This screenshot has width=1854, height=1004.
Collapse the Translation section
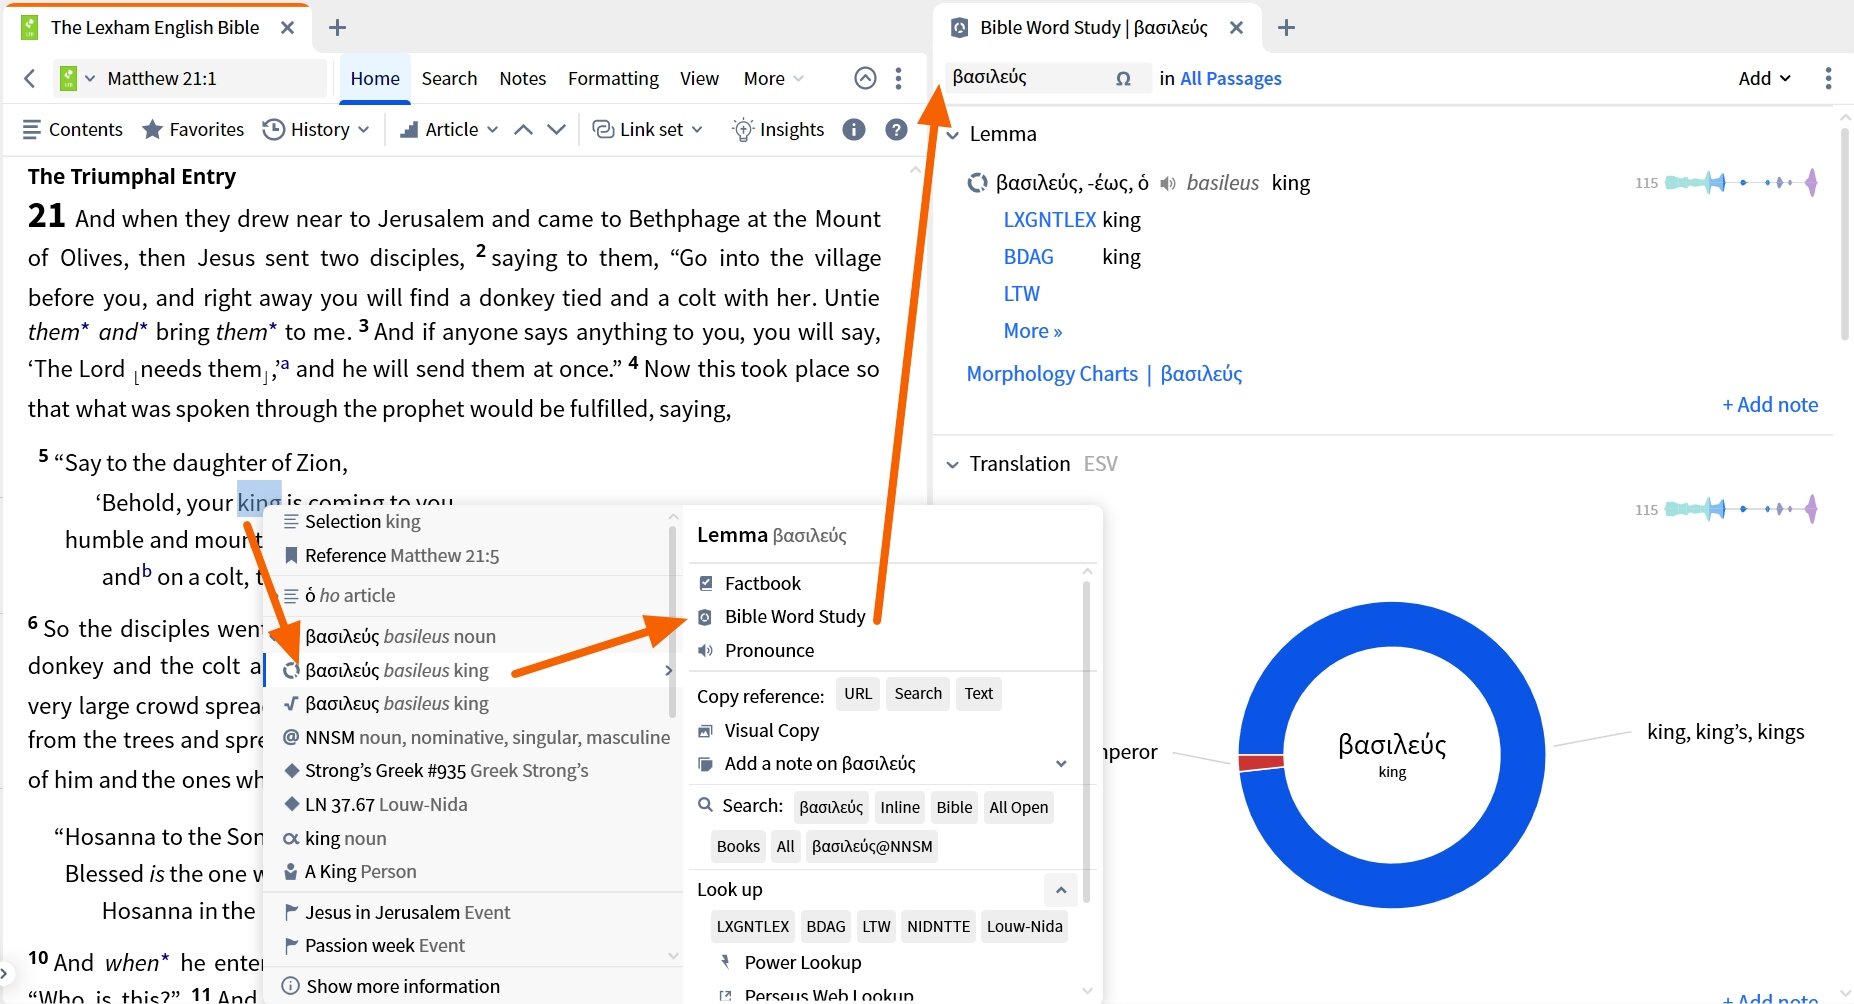click(x=953, y=464)
